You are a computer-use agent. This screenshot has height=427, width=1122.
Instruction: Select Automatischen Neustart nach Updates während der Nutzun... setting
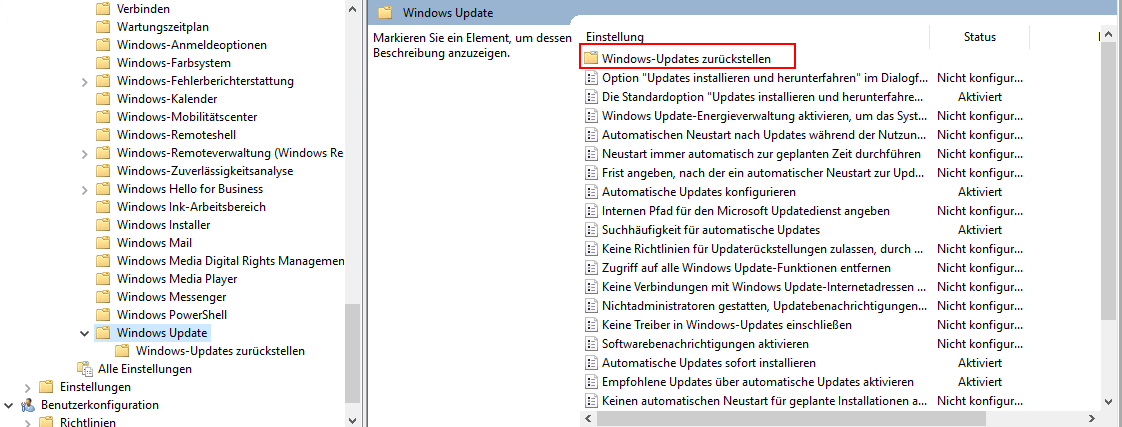click(765, 134)
